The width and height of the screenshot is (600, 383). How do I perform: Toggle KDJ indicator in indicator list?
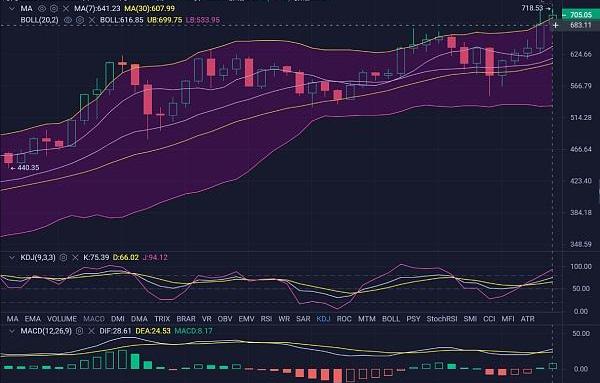[x=323, y=319]
